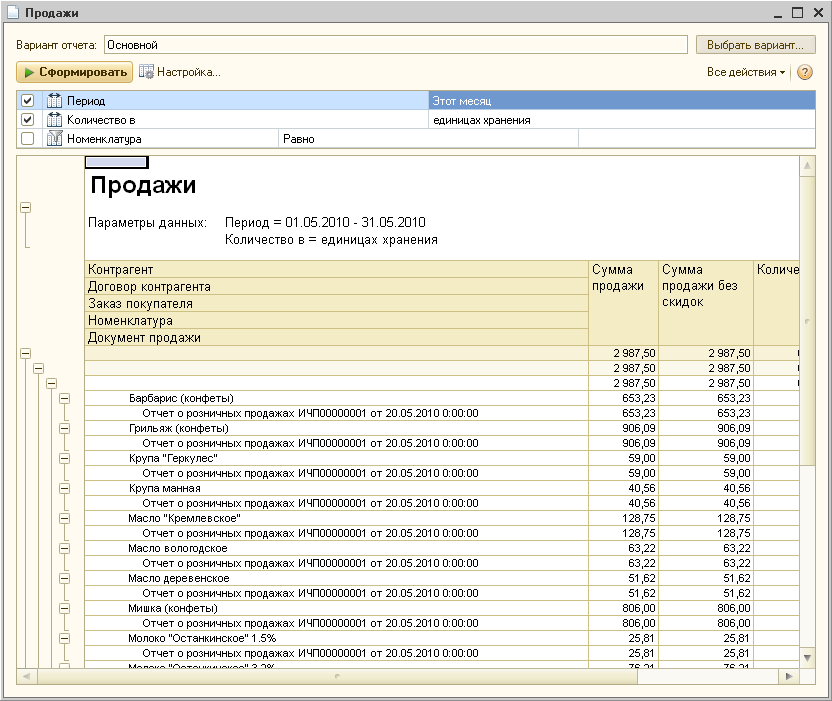Collapse the report header group
This screenshot has width=832, height=701.
click(25, 207)
